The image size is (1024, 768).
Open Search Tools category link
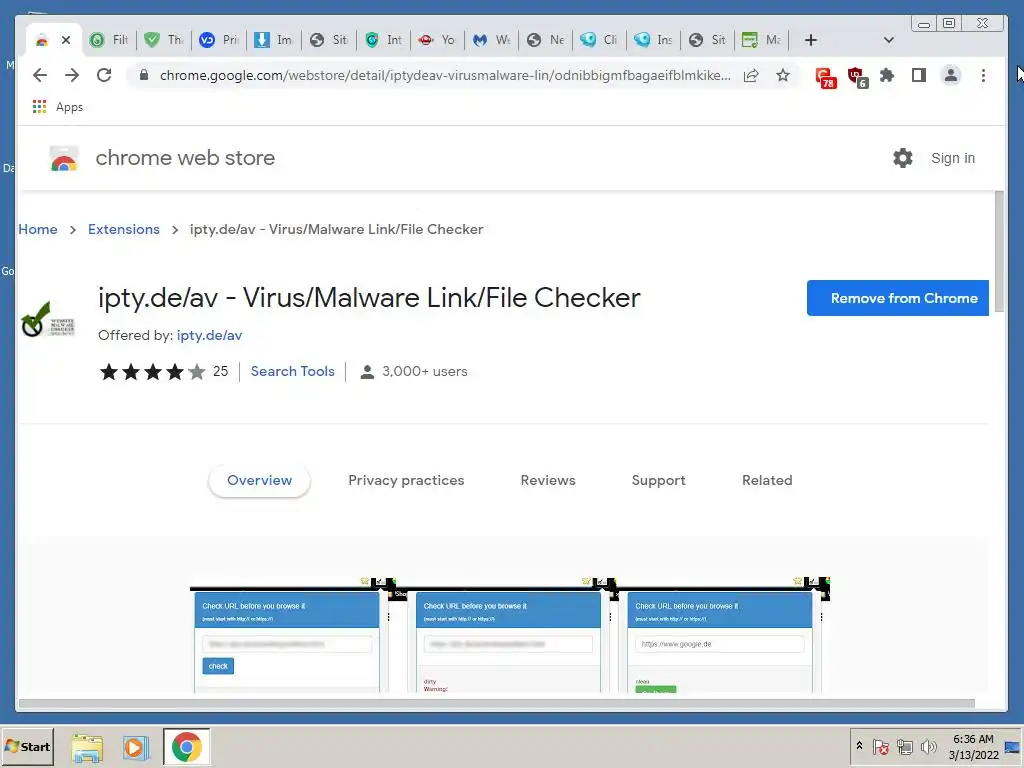click(293, 371)
